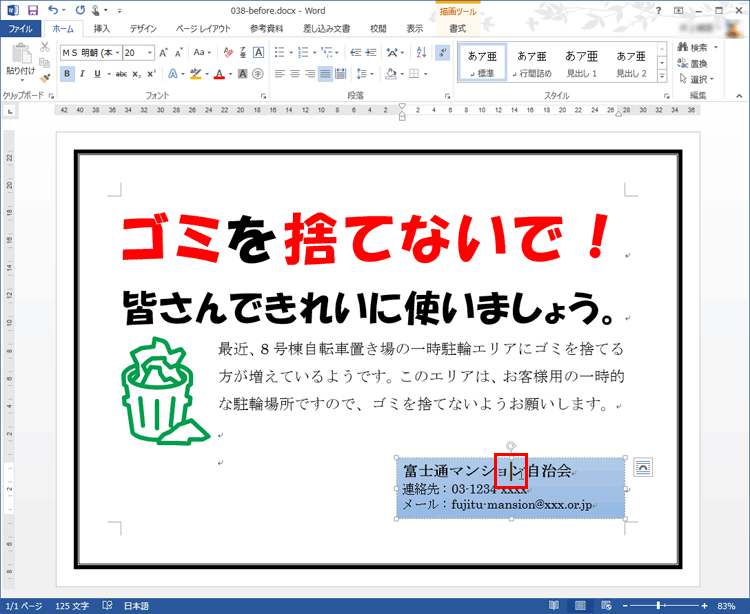Switch to the デザイン tab
Screen dimensions: 750x614
pos(143,29)
